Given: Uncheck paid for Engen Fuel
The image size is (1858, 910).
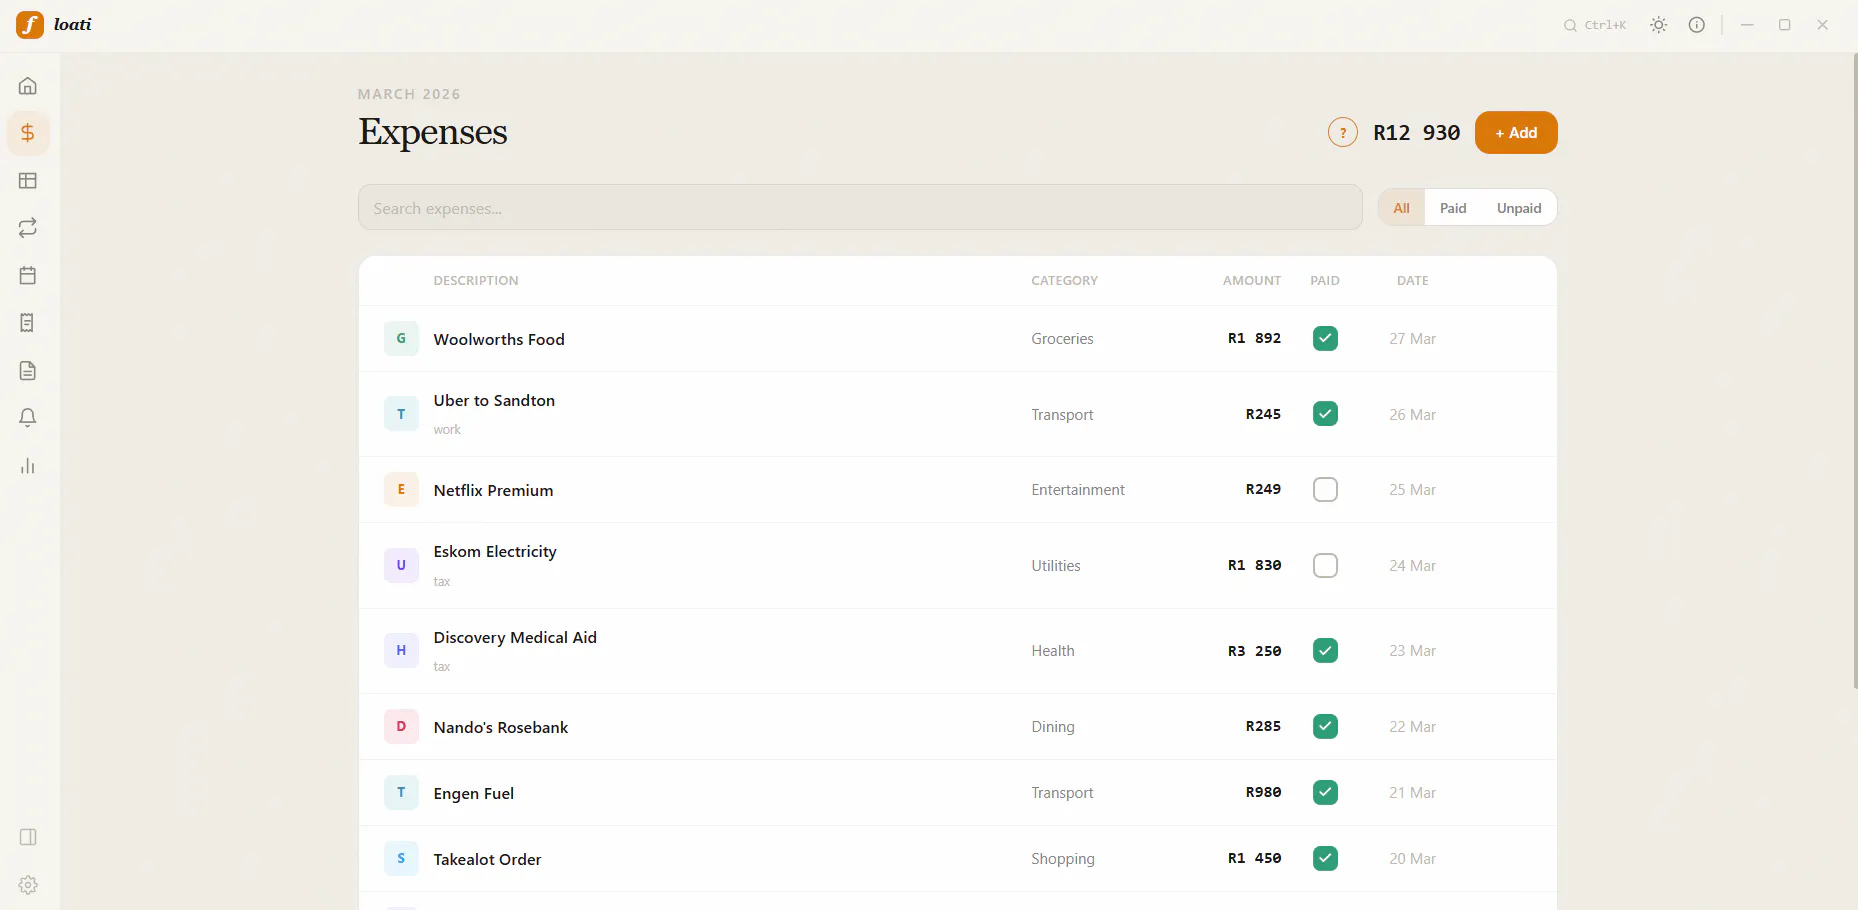Looking at the screenshot, I should tap(1325, 793).
